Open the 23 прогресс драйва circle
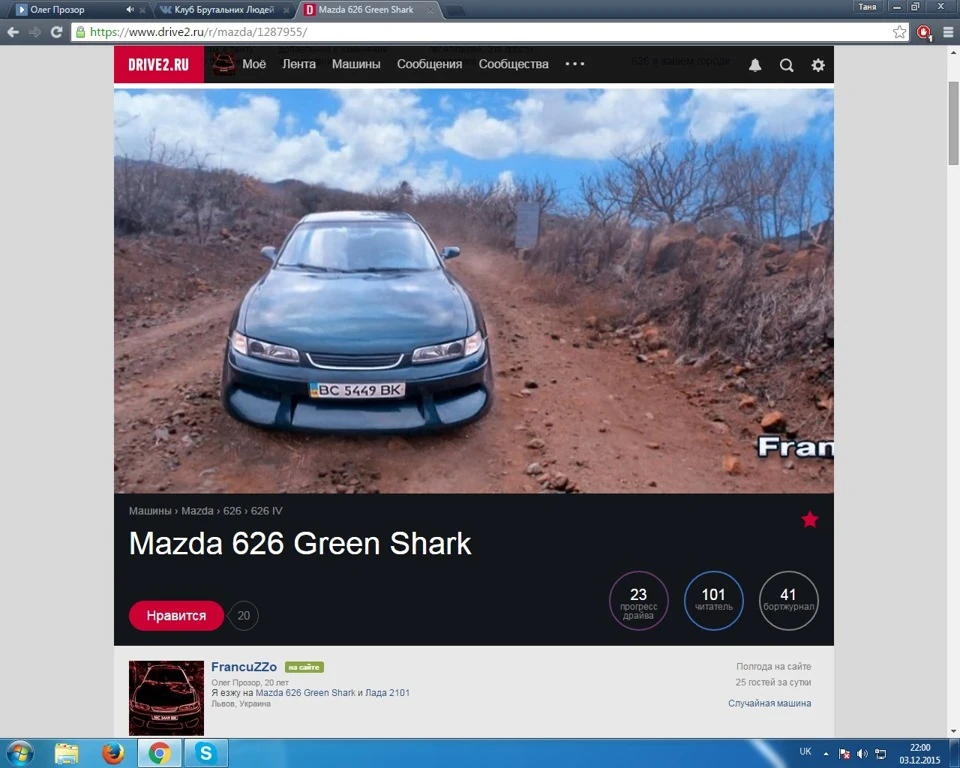 tap(638, 601)
